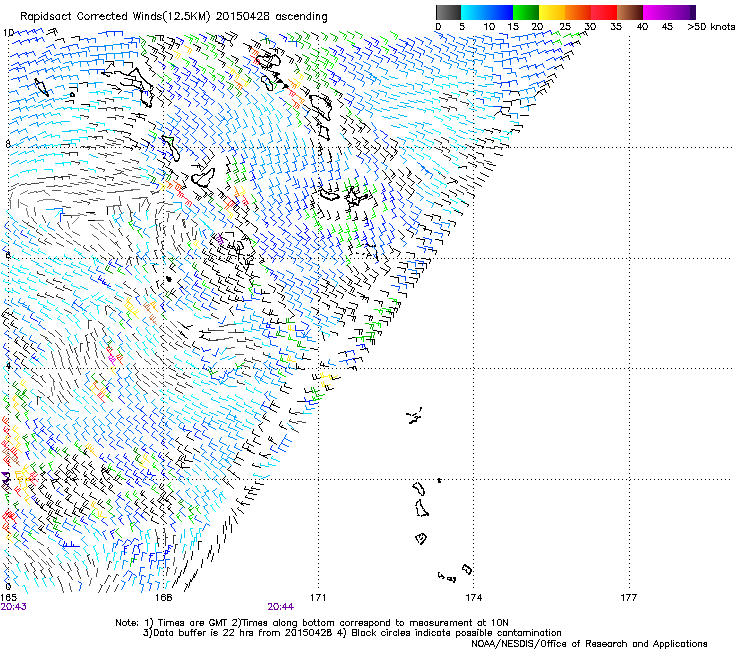The image size is (740, 650).
Task: Click the gray 0-5 knots color swatch
Action: click(x=448, y=12)
